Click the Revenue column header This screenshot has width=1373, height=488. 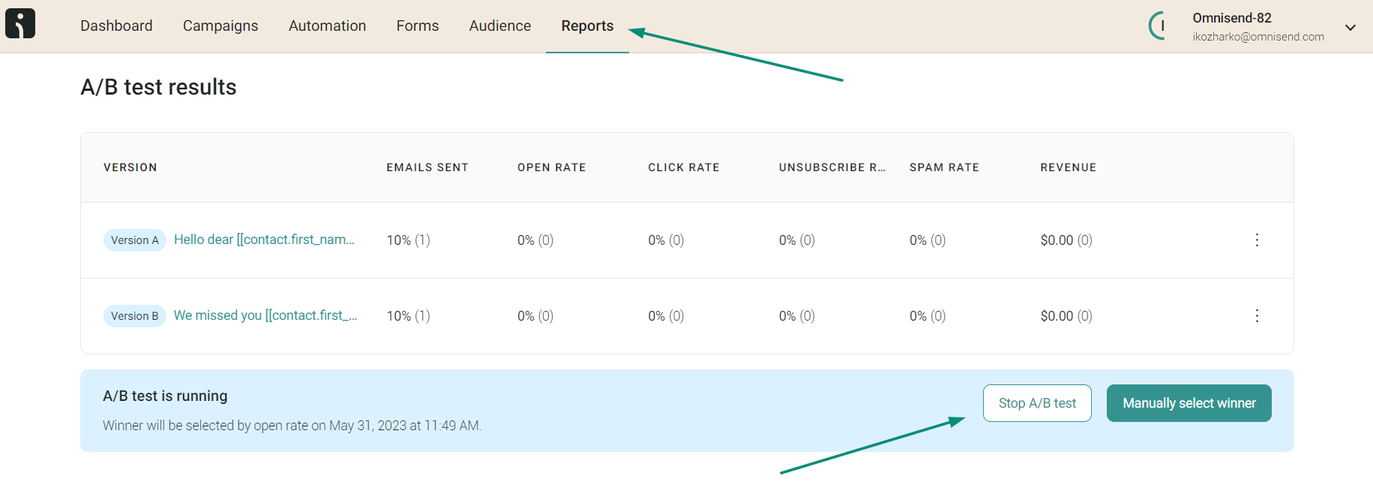(x=1068, y=167)
